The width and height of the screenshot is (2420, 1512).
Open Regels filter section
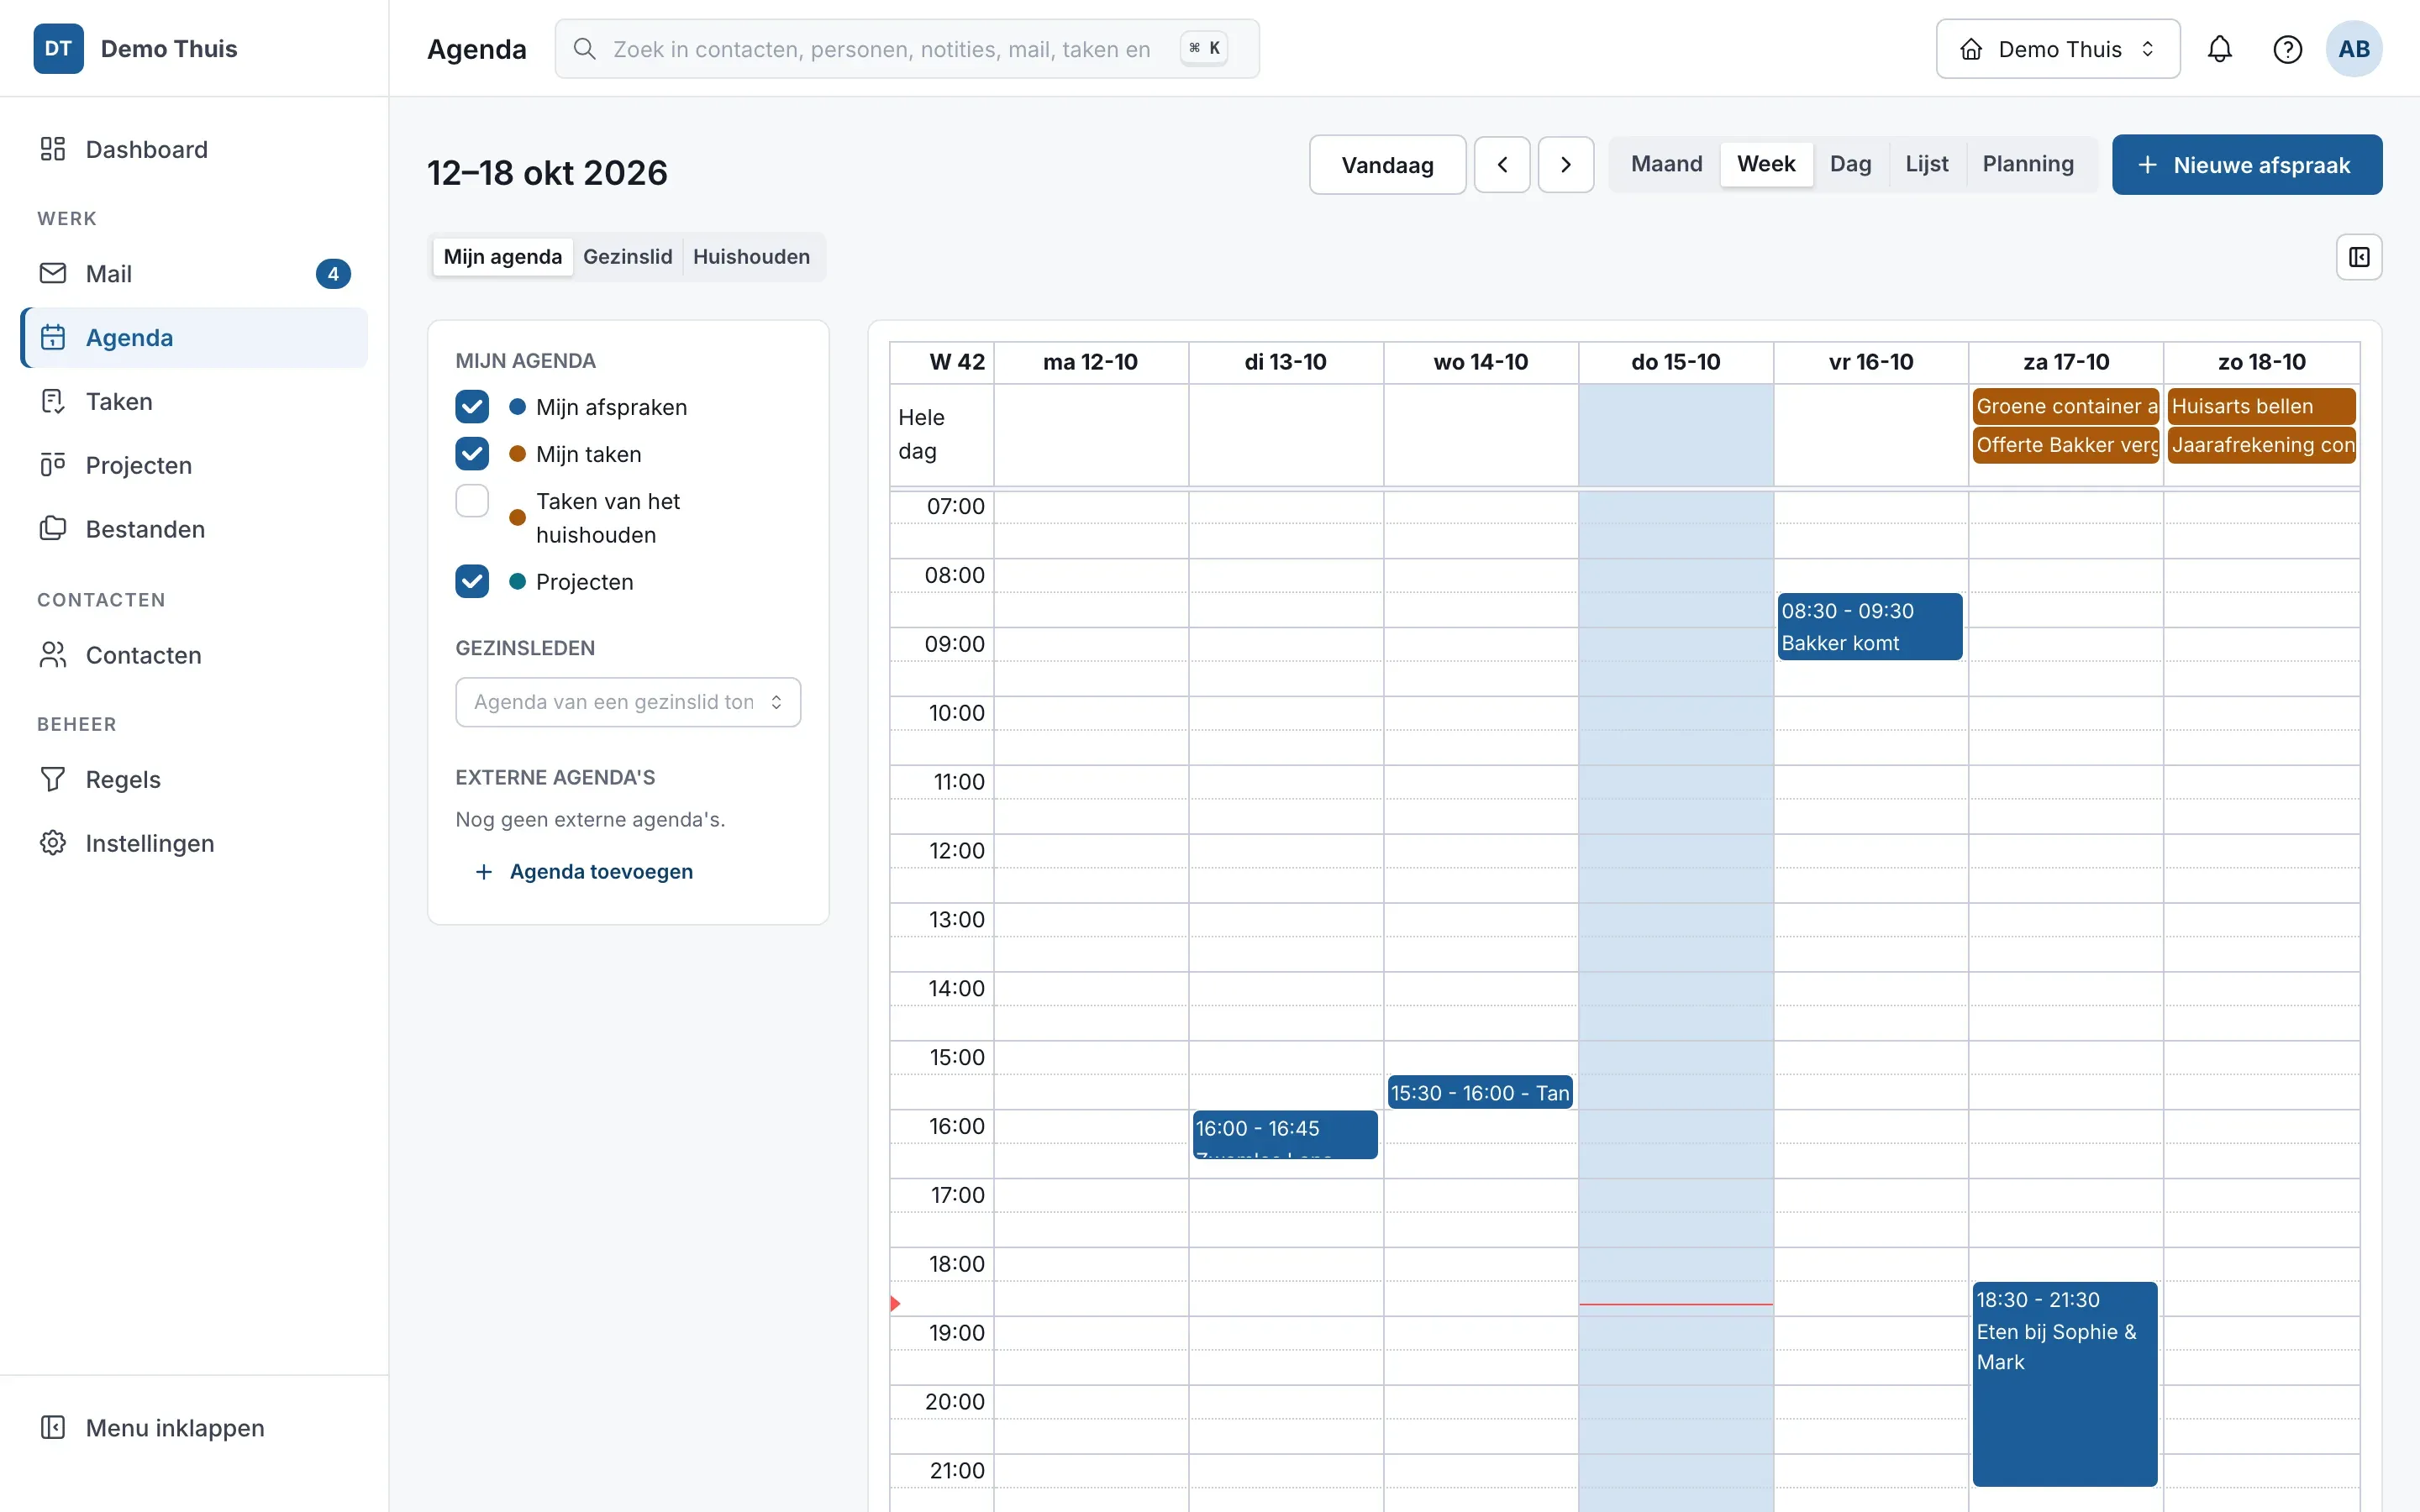click(x=194, y=779)
